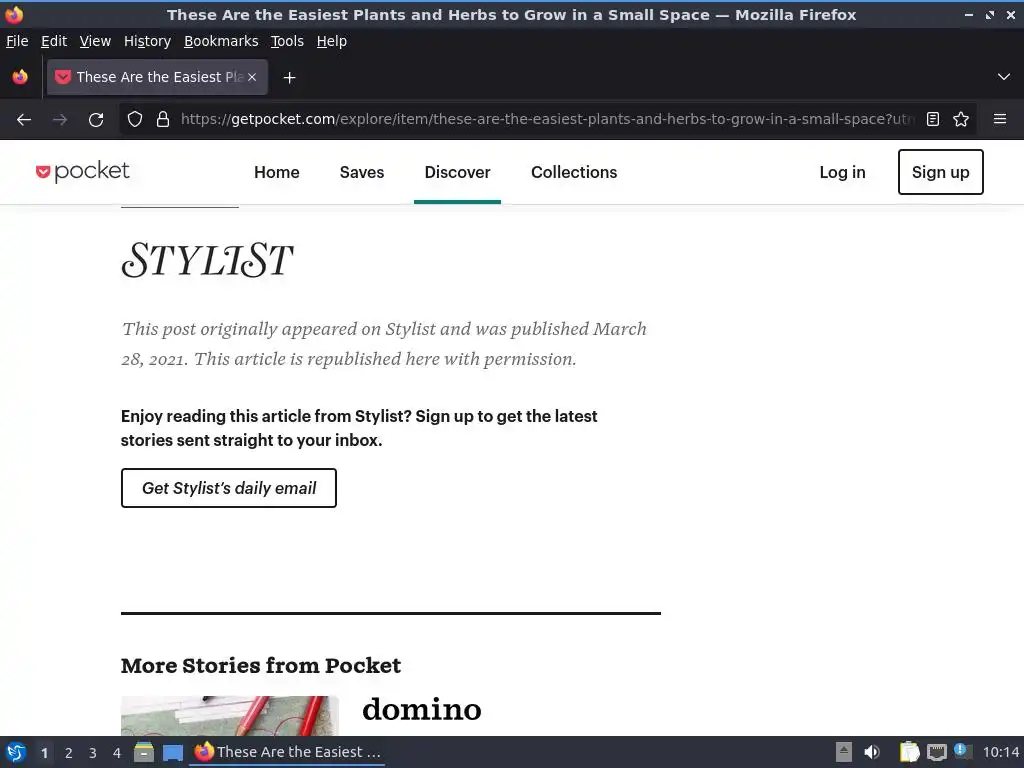Click 'More Stories from Pocket' heading
The image size is (1024, 768).
[261, 665]
